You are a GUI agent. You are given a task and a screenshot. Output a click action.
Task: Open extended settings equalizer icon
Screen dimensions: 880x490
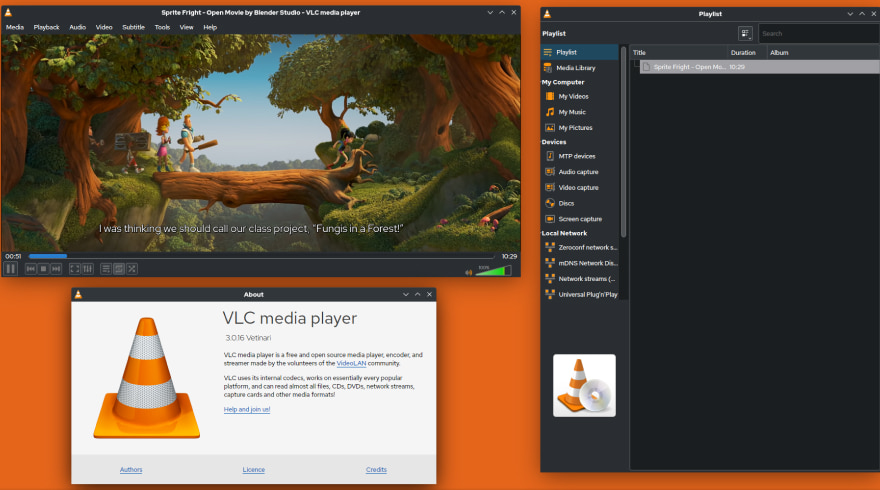point(88,269)
